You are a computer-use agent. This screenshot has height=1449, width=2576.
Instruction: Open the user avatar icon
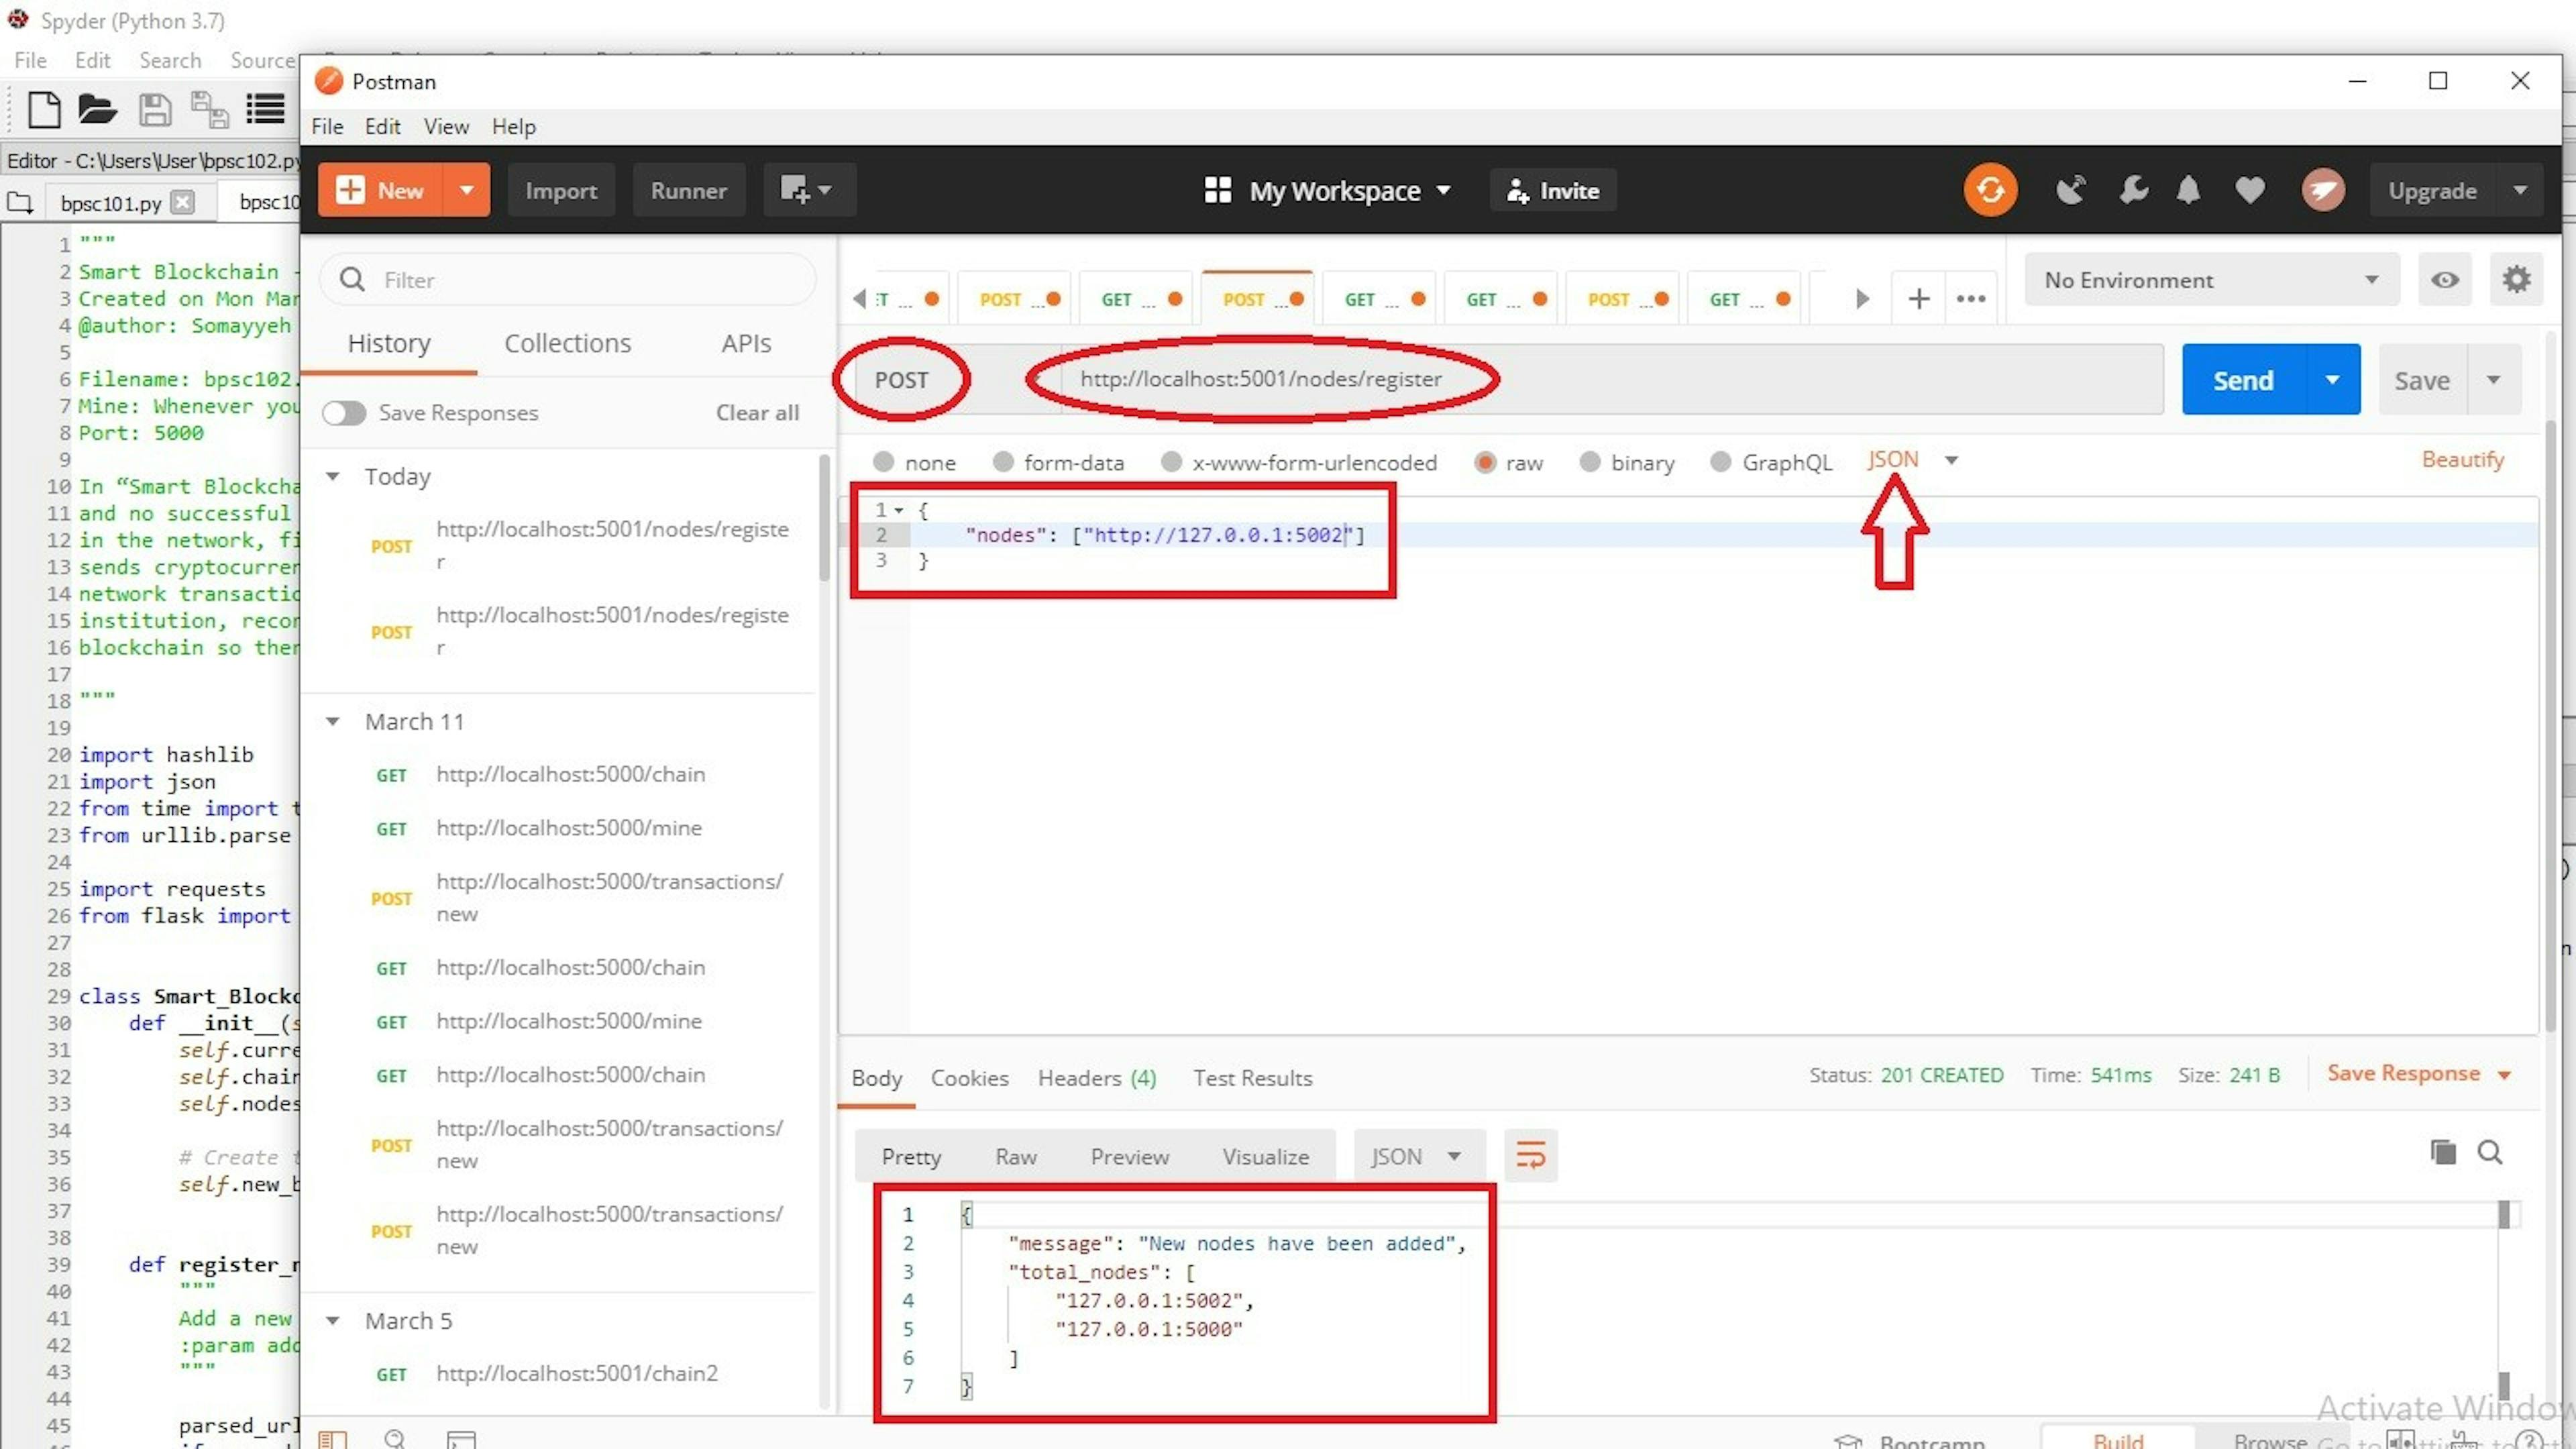coord(2323,190)
